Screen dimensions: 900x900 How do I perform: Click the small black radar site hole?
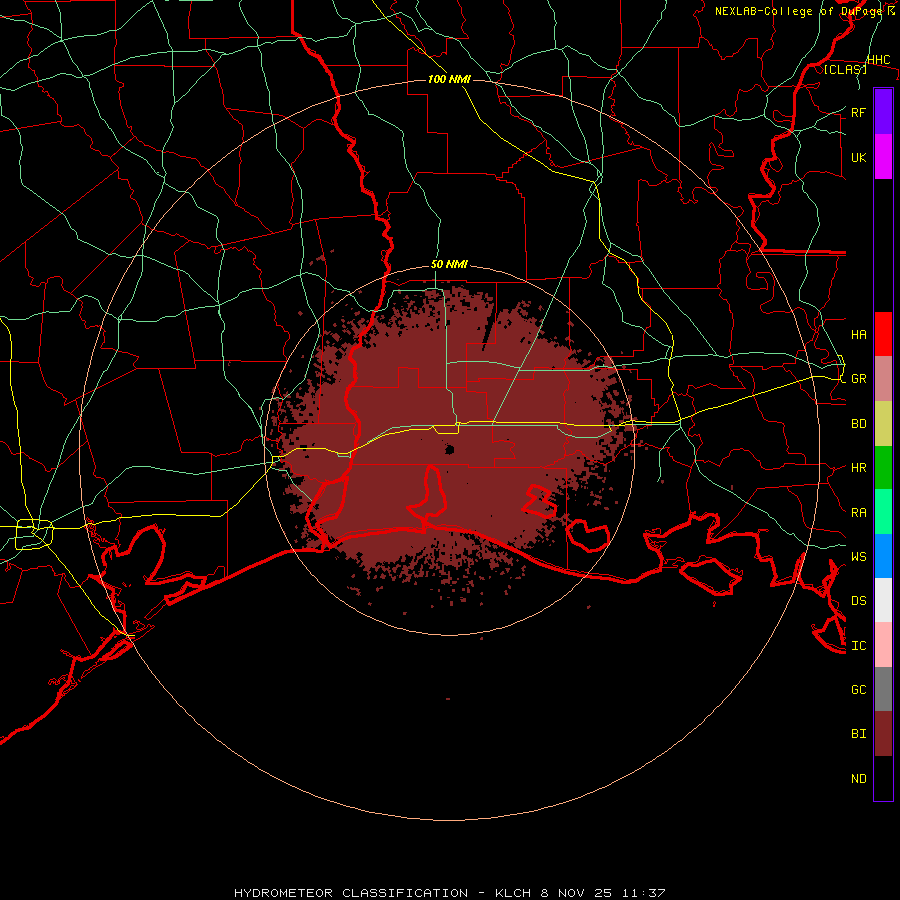tap(449, 449)
